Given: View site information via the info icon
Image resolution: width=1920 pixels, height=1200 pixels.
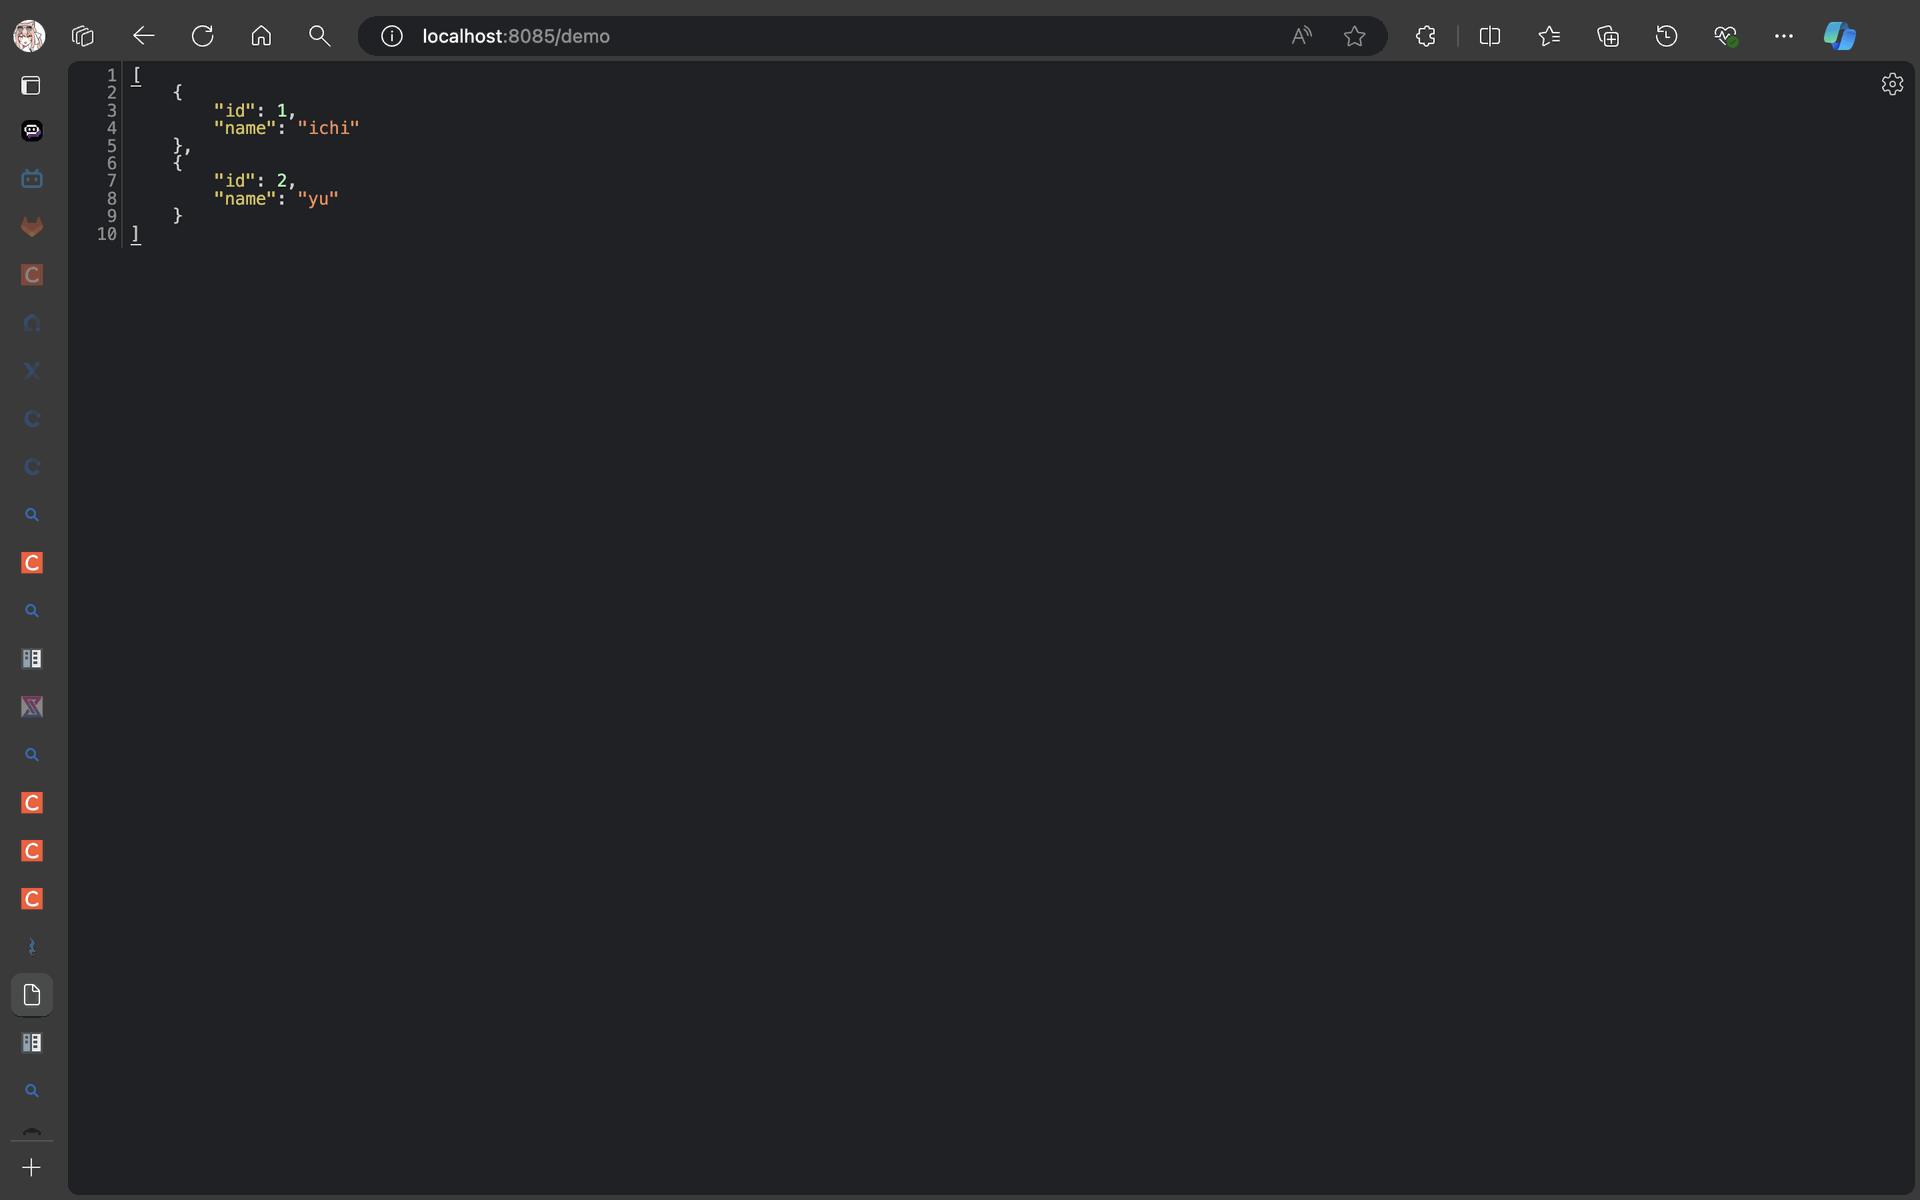Looking at the screenshot, I should pyautogui.click(x=392, y=36).
